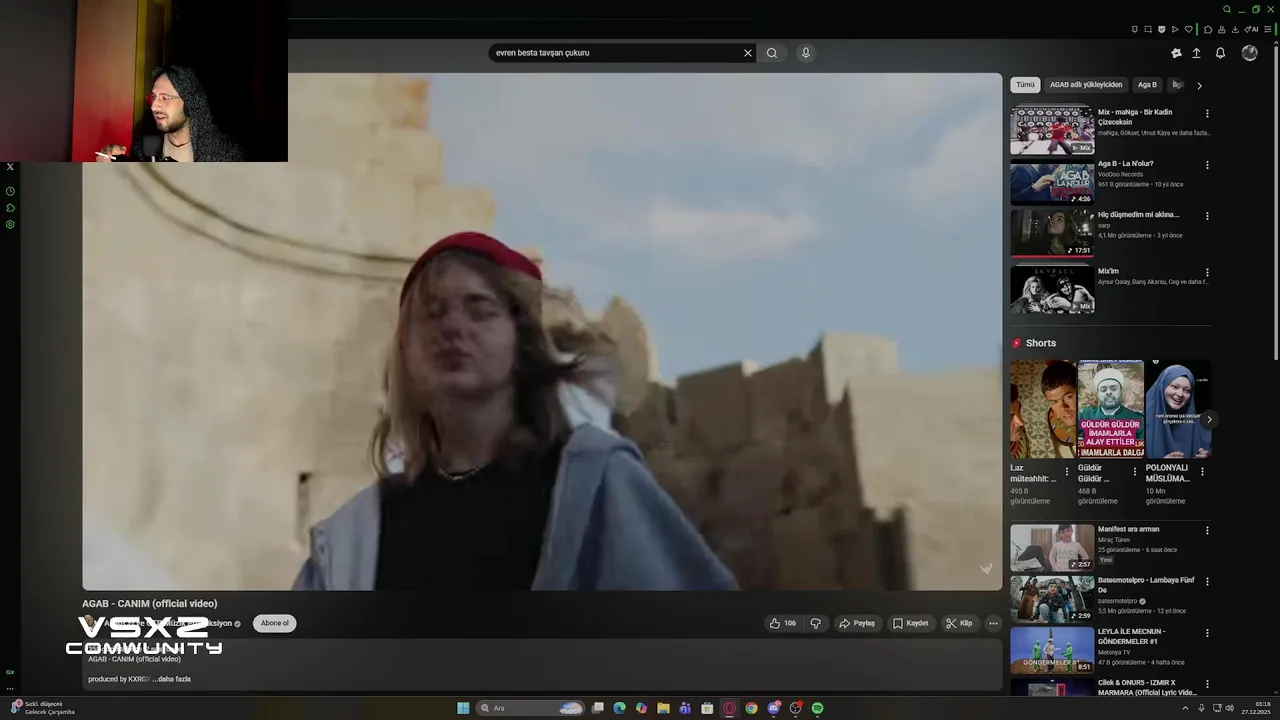1280x720 pixels.
Task: Open Manifest ara arman video
Action: 1052,548
